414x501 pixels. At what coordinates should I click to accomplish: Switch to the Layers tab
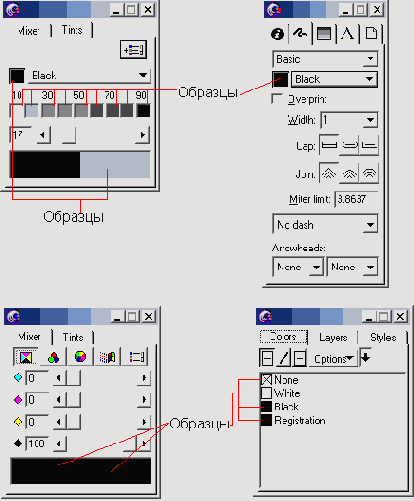[333, 337]
